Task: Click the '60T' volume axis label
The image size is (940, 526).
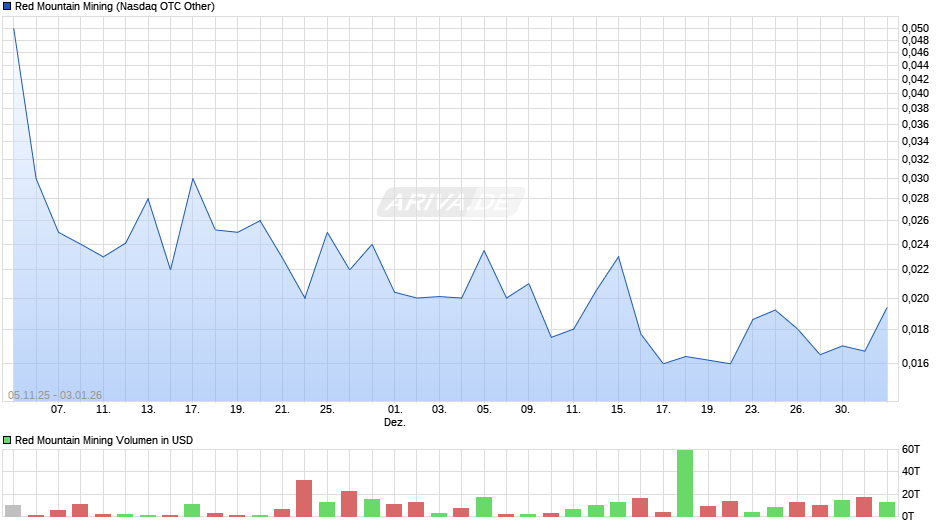Action: (x=911, y=449)
